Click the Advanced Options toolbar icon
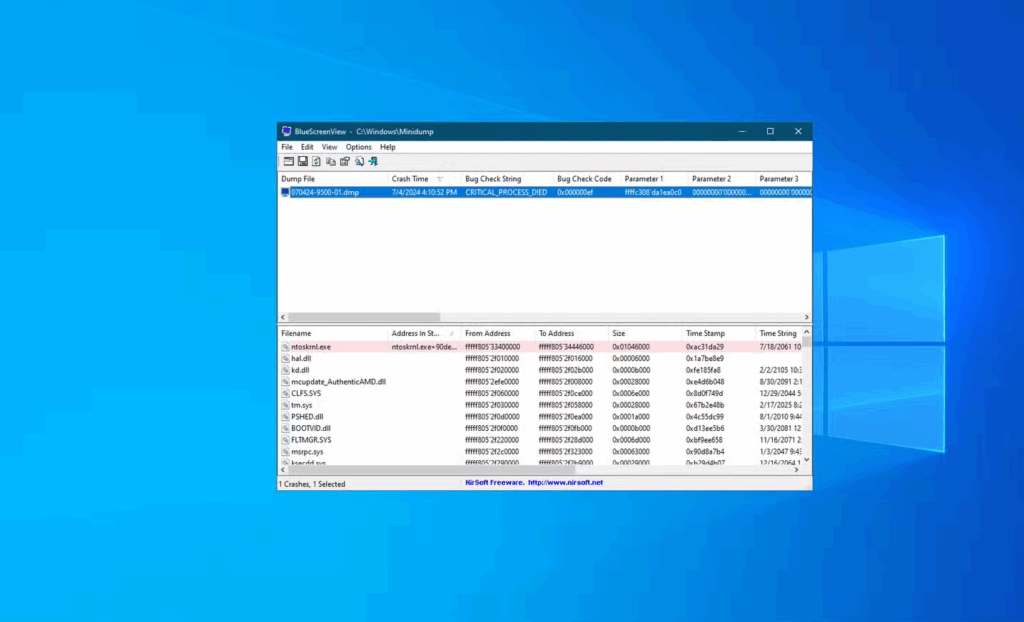 point(288,161)
